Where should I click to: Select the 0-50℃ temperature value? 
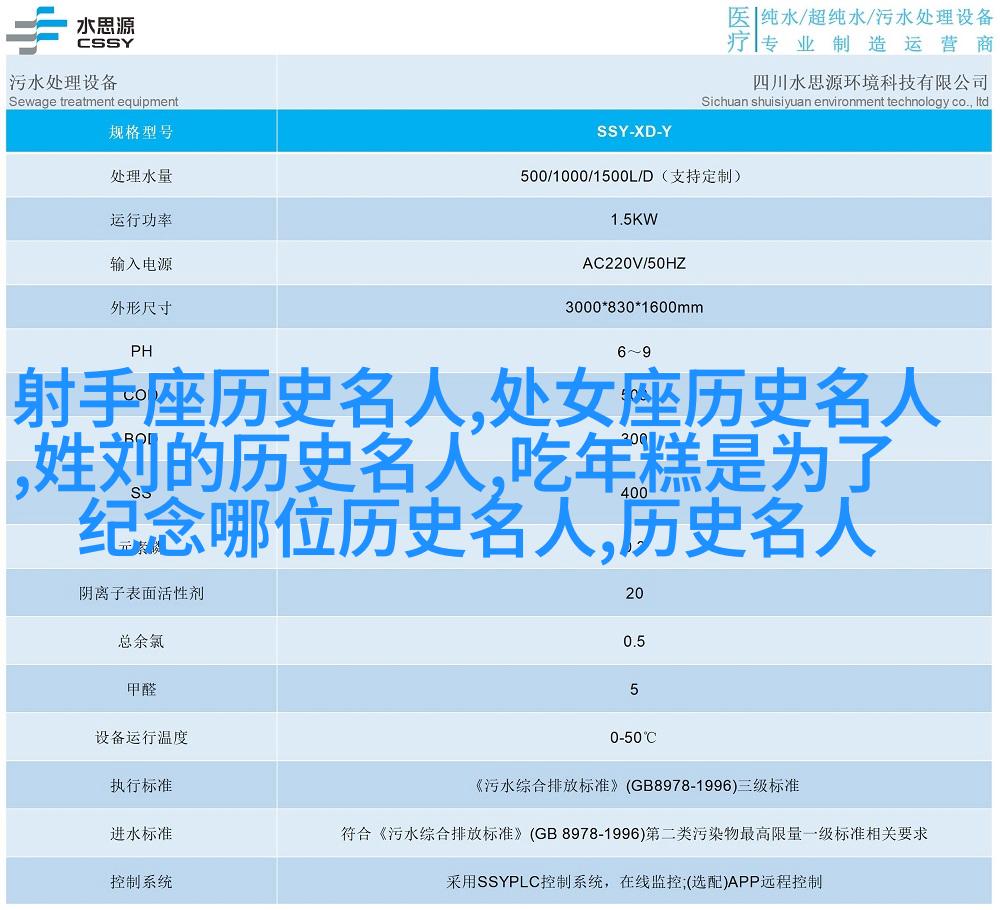pos(633,738)
